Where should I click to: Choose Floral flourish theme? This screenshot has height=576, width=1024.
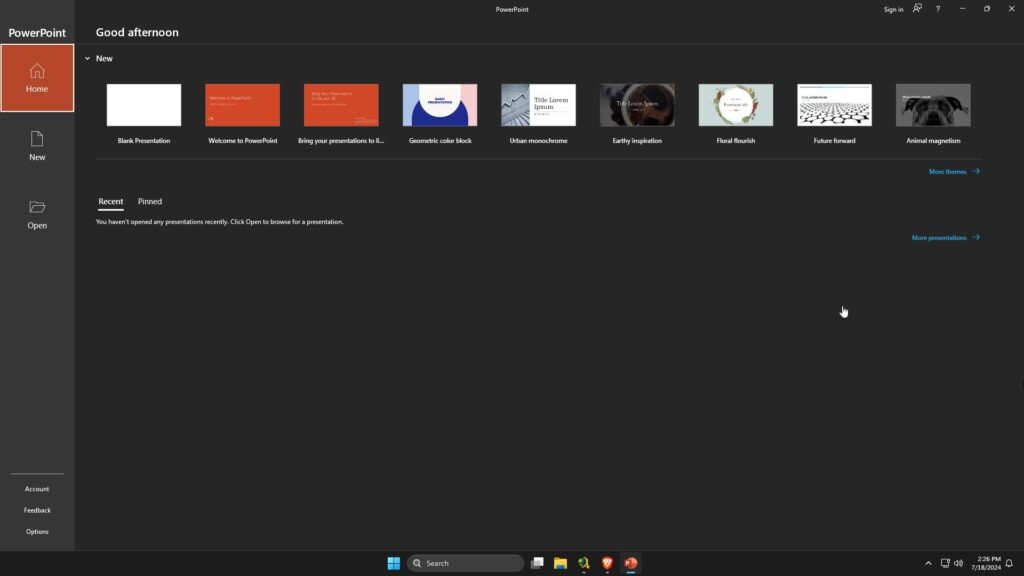[x=735, y=114]
